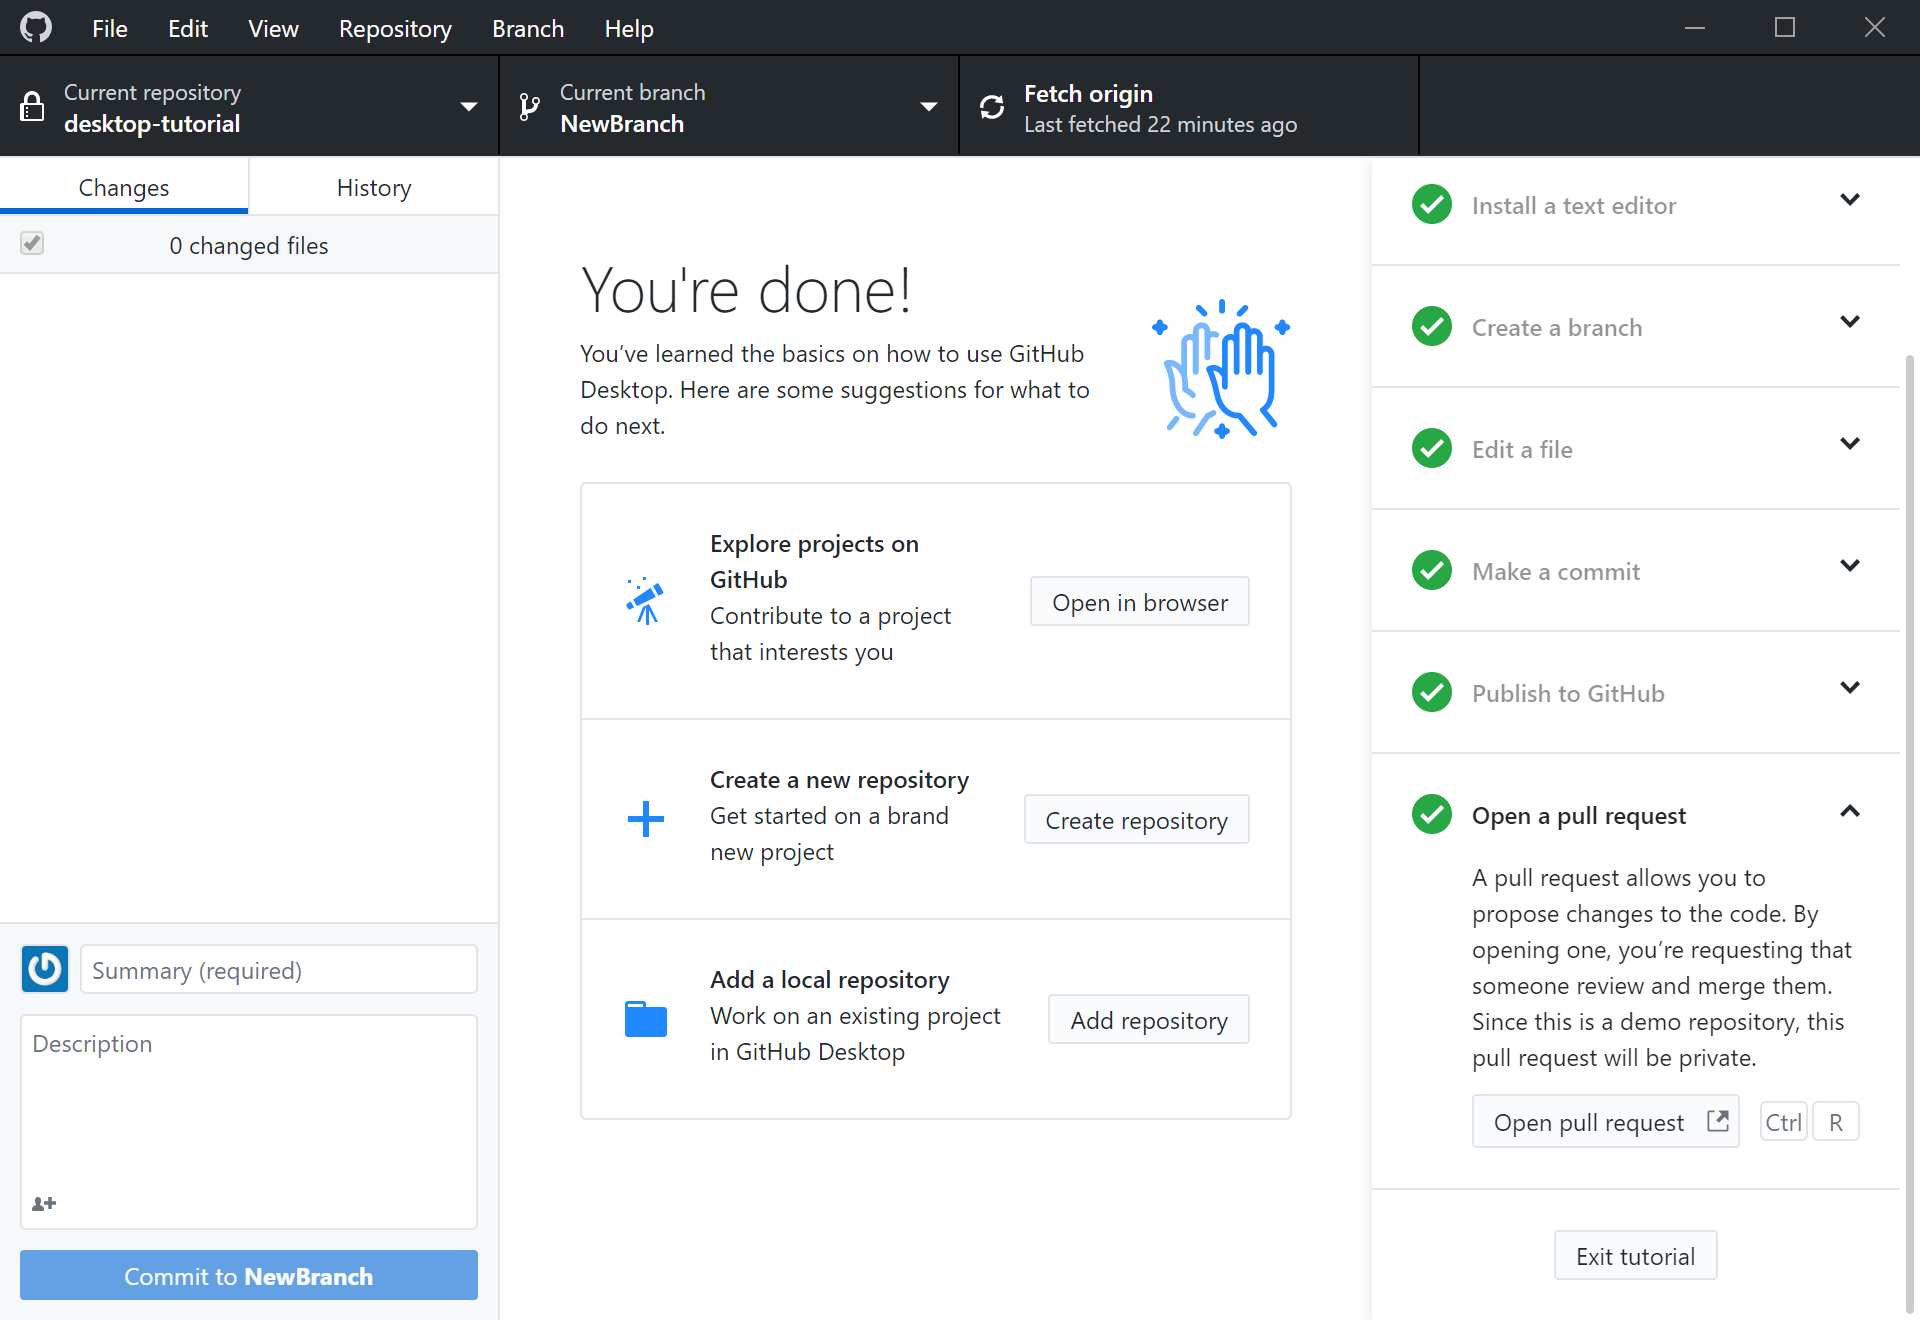Click the high-five hands illustration
Image resolution: width=1920 pixels, height=1320 pixels.
click(1221, 369)
